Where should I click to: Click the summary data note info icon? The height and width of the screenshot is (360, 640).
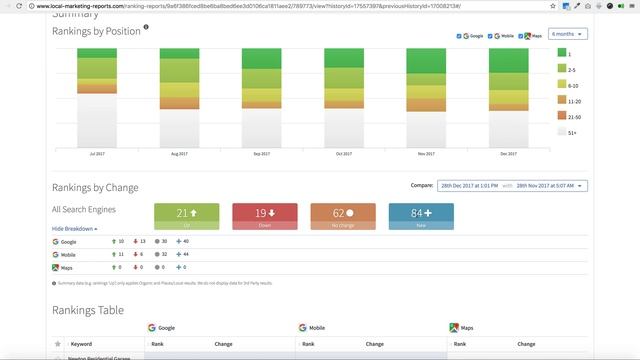[x=54, y=283]
